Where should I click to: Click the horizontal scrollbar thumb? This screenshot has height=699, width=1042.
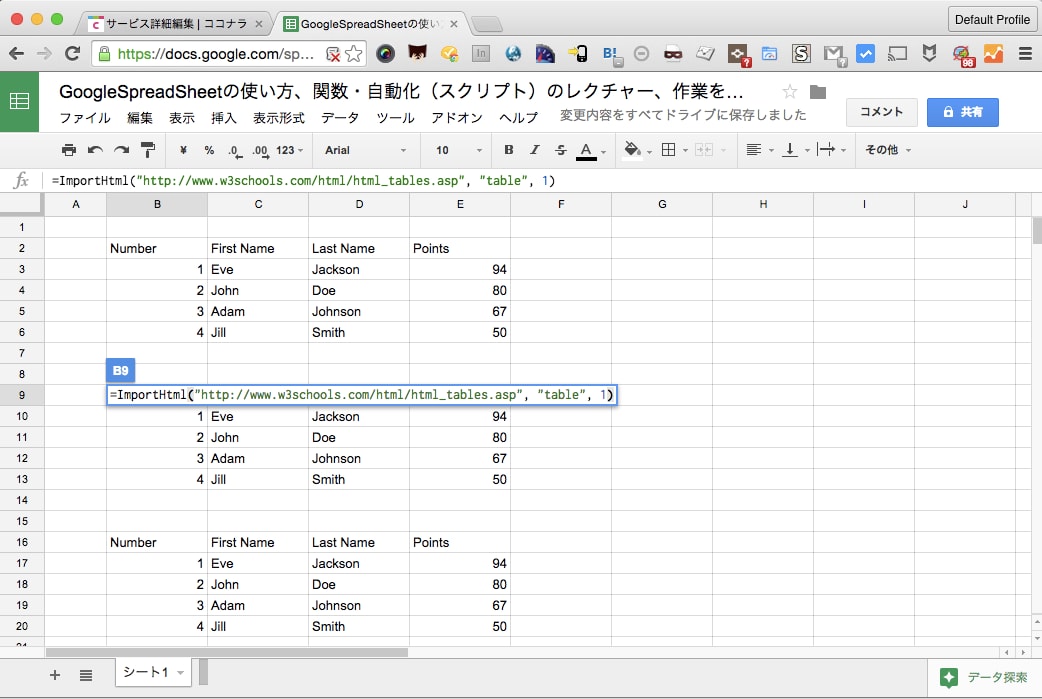pyautogui.click(x=227, y=652)
